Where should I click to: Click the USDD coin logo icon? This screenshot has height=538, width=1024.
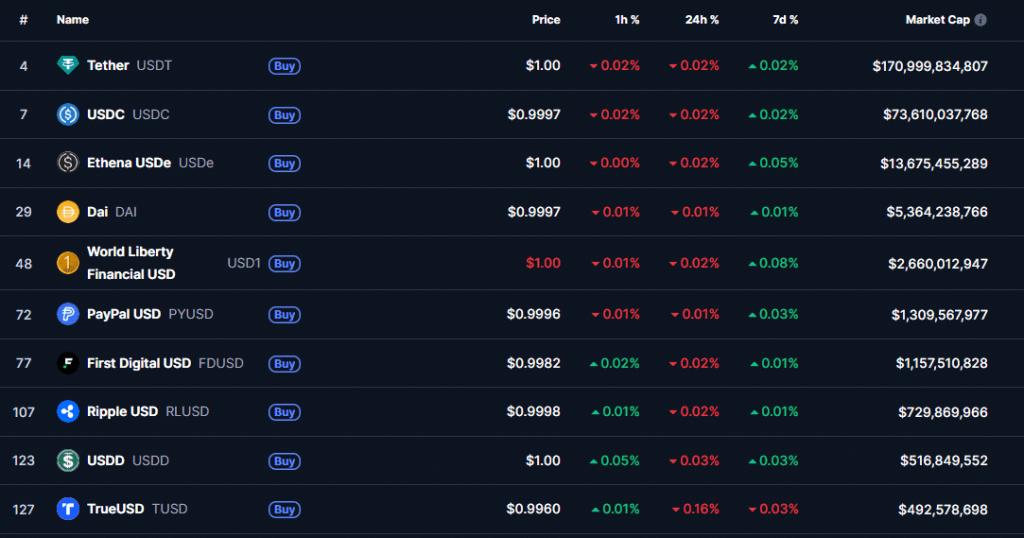click(x=68, y=461)
